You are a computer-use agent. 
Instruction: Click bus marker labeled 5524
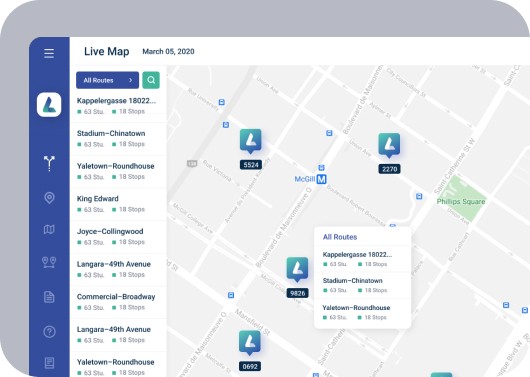click(x=250, y=141)
